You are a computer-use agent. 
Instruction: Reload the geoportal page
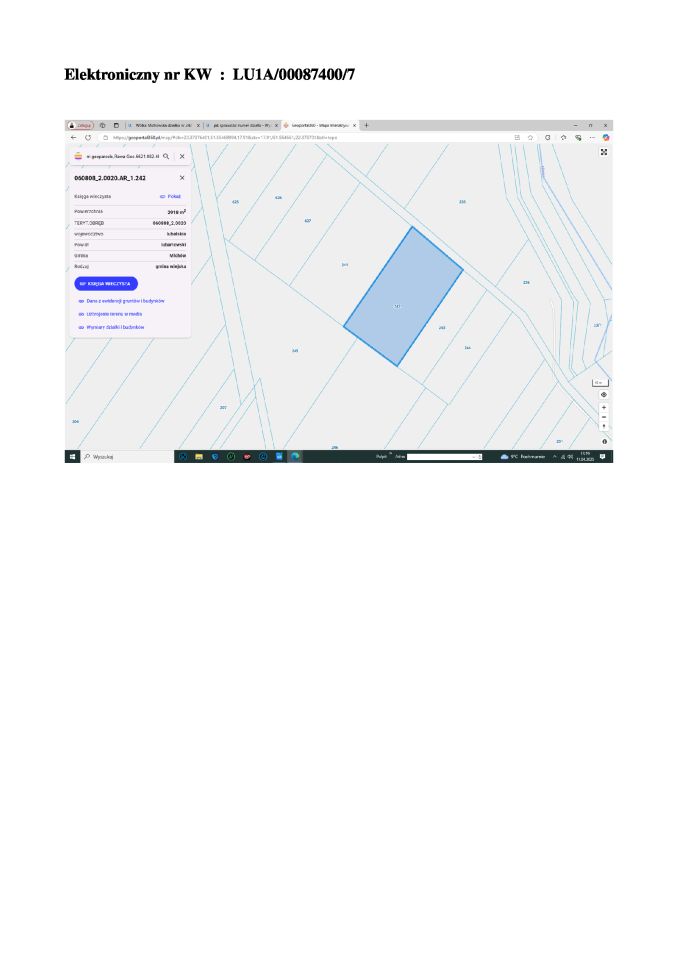point(88,138)
